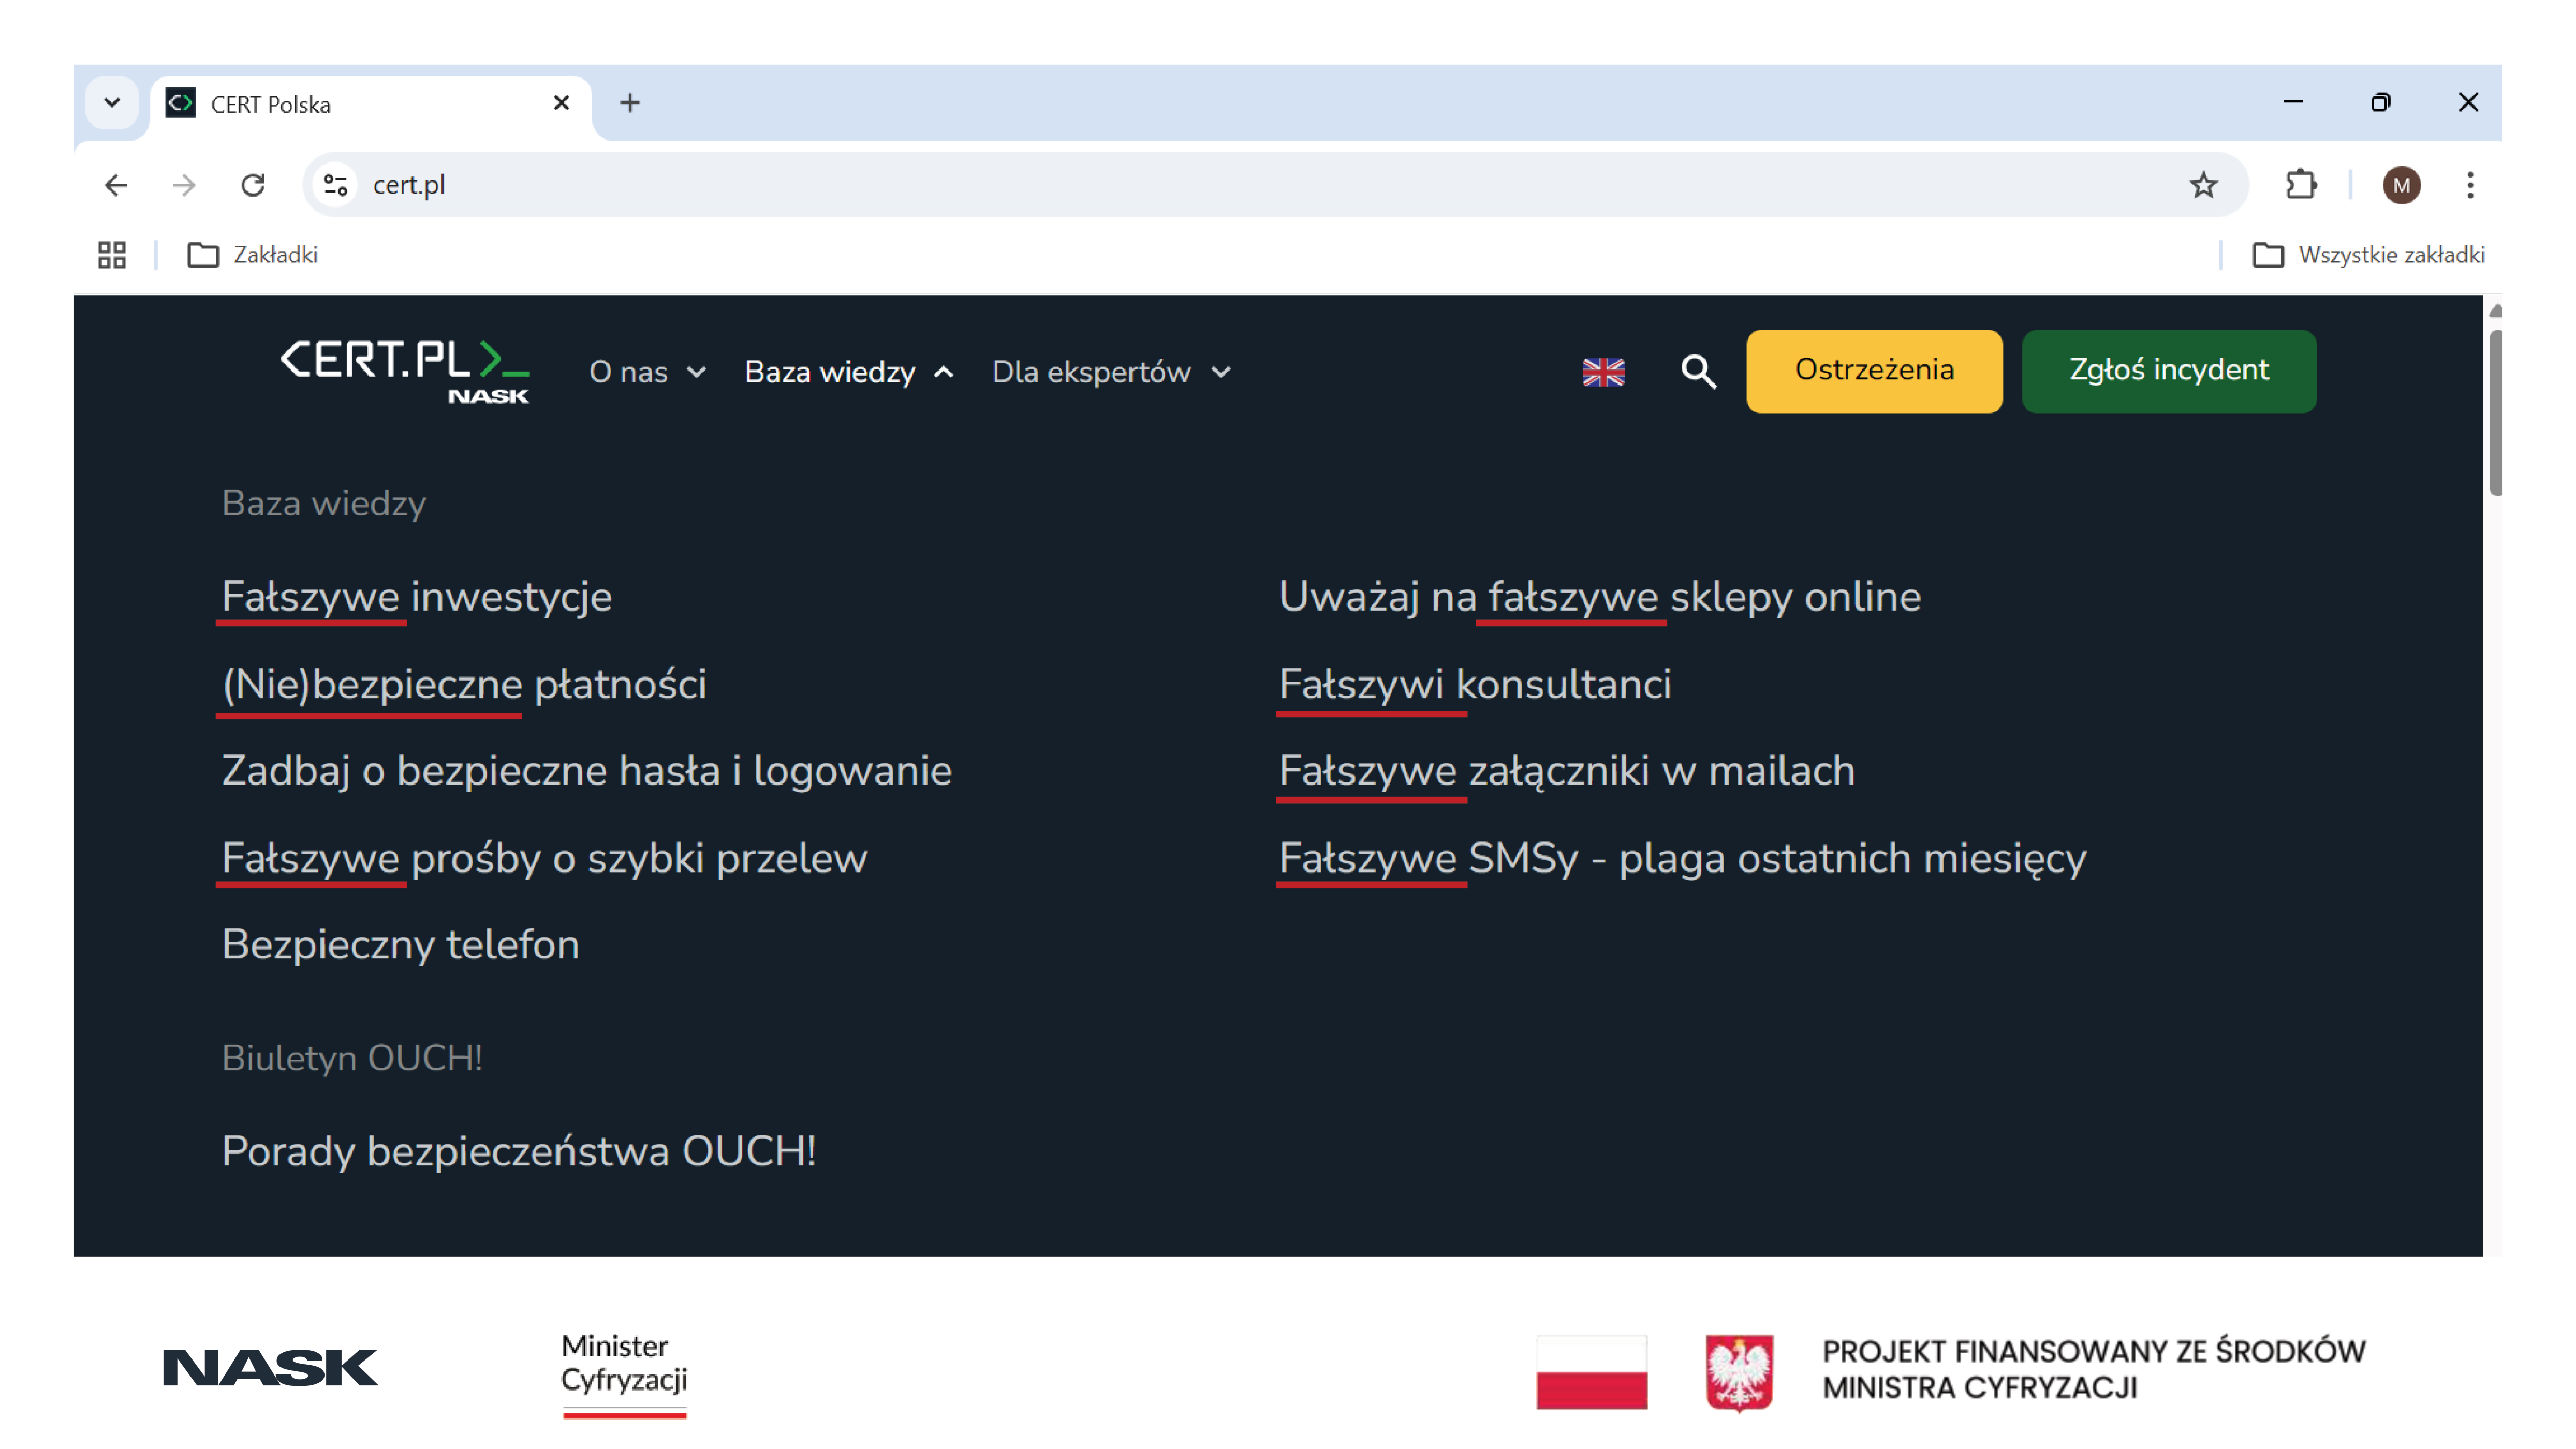Bookmark this page with the star icon
The image size is (2576, 1449).
point(2203,185)
